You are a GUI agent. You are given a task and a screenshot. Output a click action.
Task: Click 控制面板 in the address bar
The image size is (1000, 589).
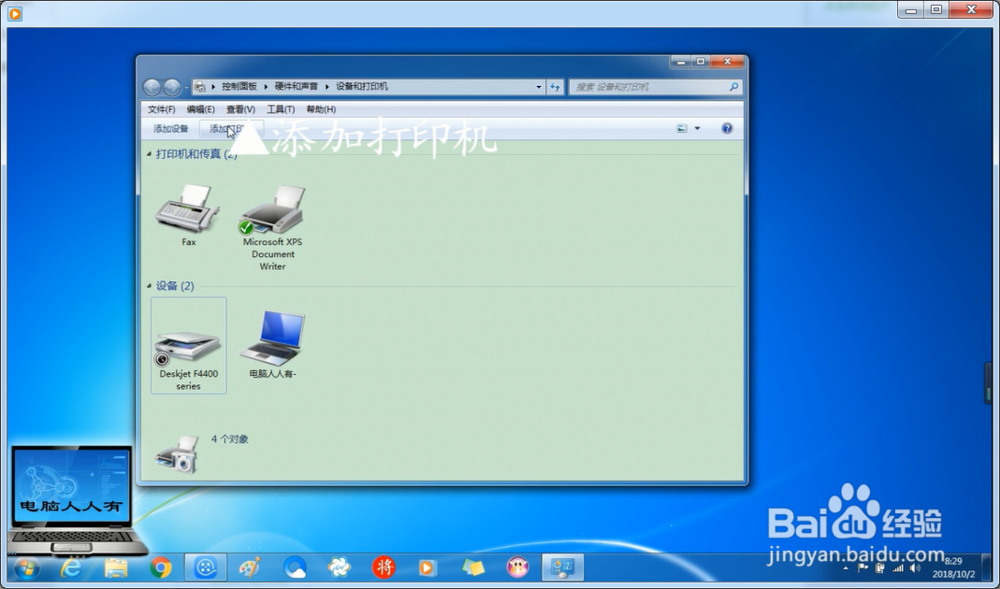pos(239,86)
